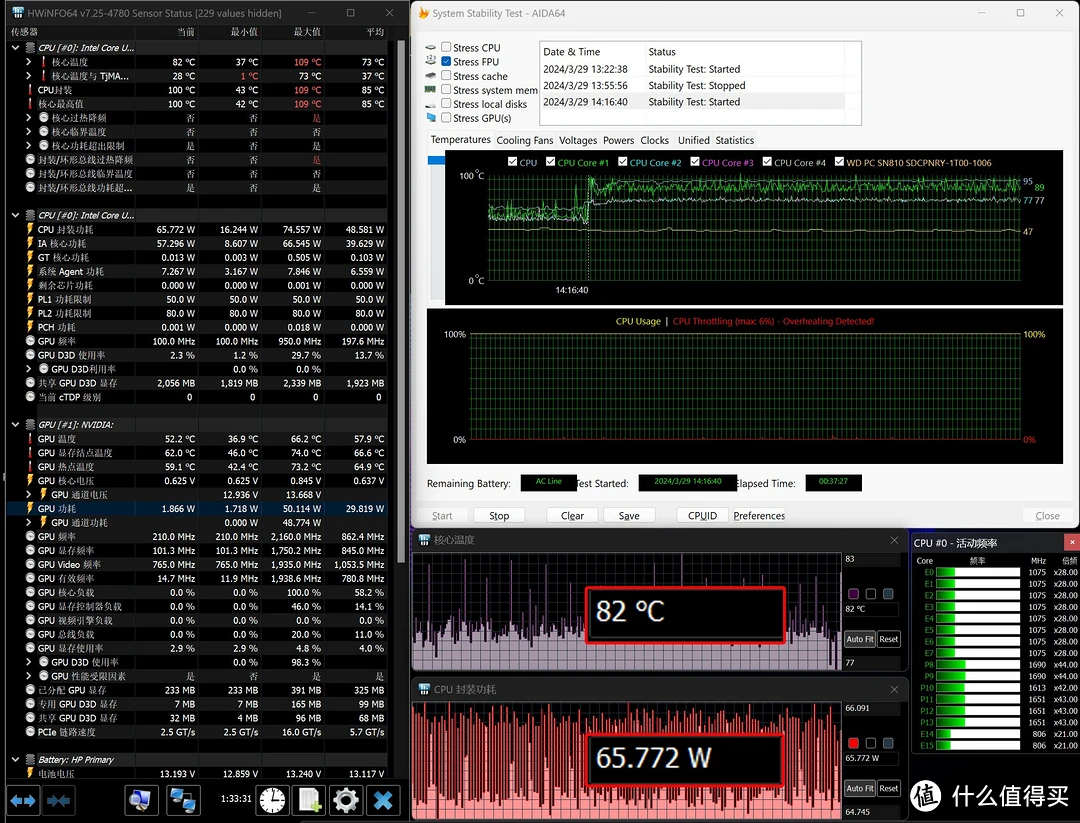The width and height of the screenshot is (1080, 823).
Task: Click the AIDA64 flame icon in title bar
Action: coord(424,13)
